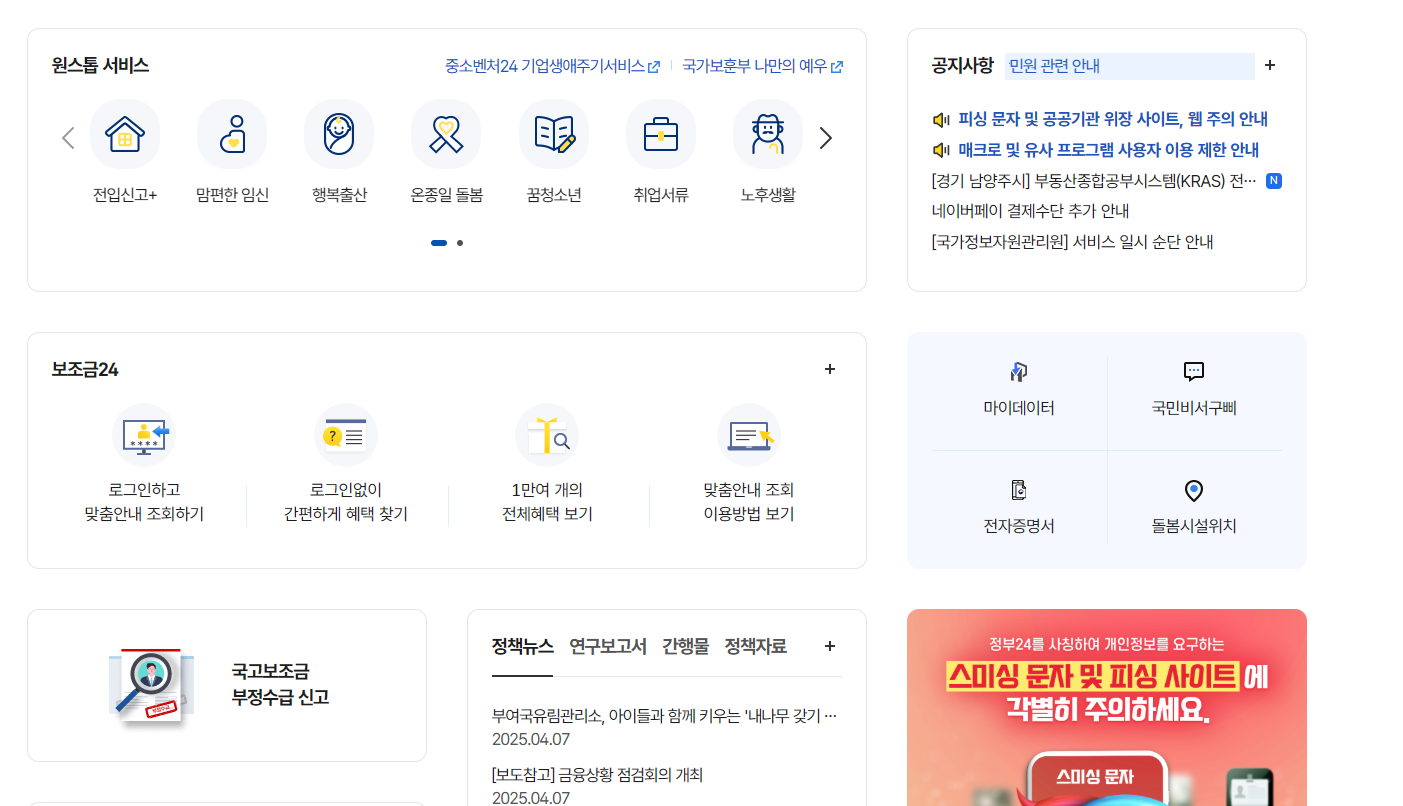Open the 국민비서구삐 chat icon
Screen dimensions: 1403x806
(x=1194, y=372)
